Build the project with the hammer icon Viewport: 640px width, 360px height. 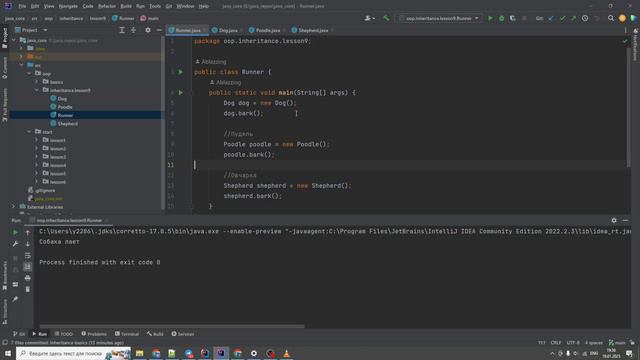386,18
